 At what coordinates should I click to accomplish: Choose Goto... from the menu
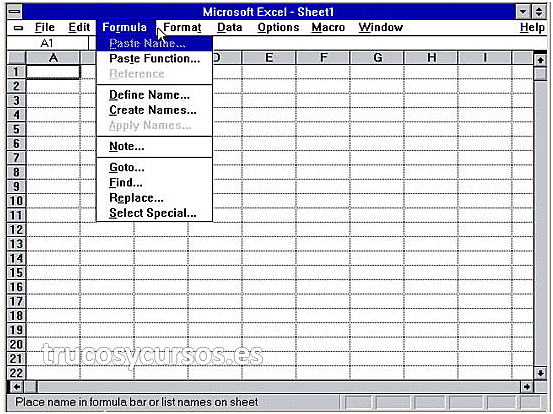(x=154, y=168)
